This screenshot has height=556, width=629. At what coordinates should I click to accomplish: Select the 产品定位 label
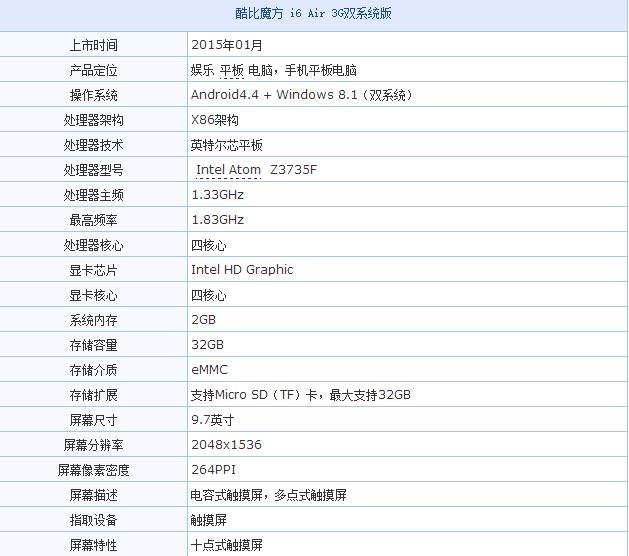pos(93,70)
